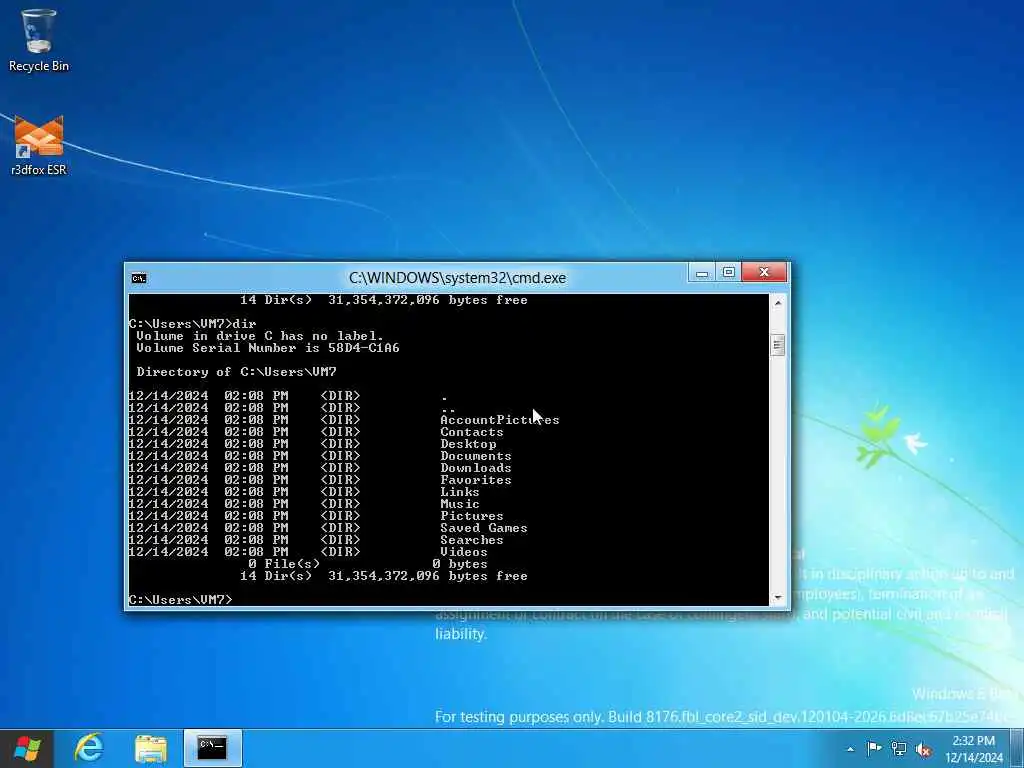Viewport: 1024px width, 768px height.
Task: Click the 'C:\Users\VM7>dir' command line
Action: pos(193,324)
